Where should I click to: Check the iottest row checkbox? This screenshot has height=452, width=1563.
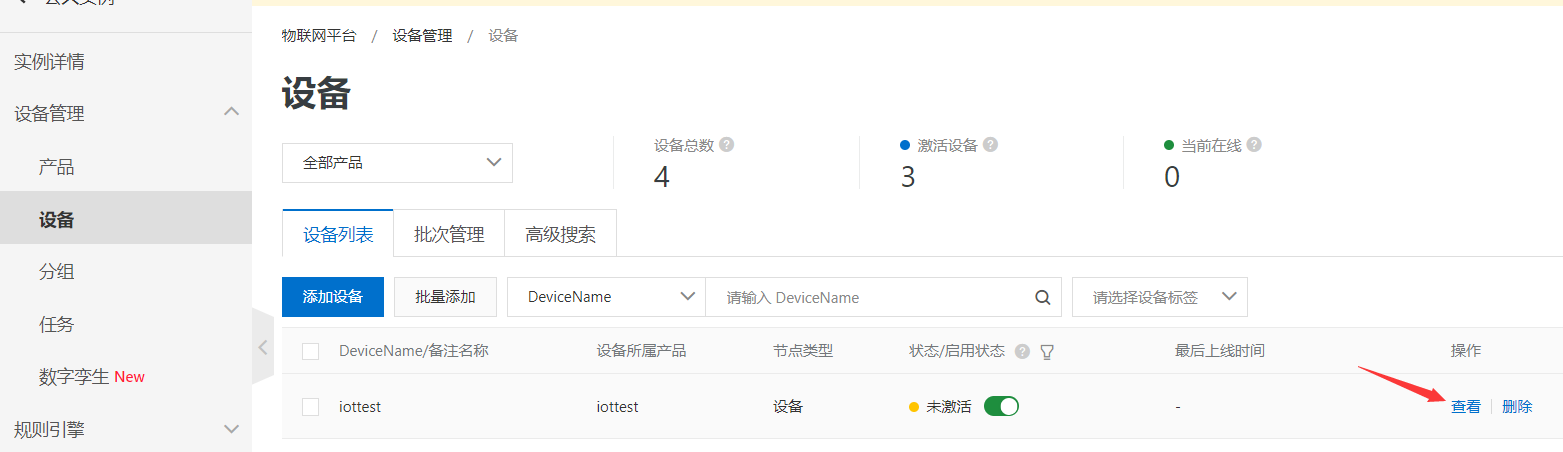coord(310,406)
